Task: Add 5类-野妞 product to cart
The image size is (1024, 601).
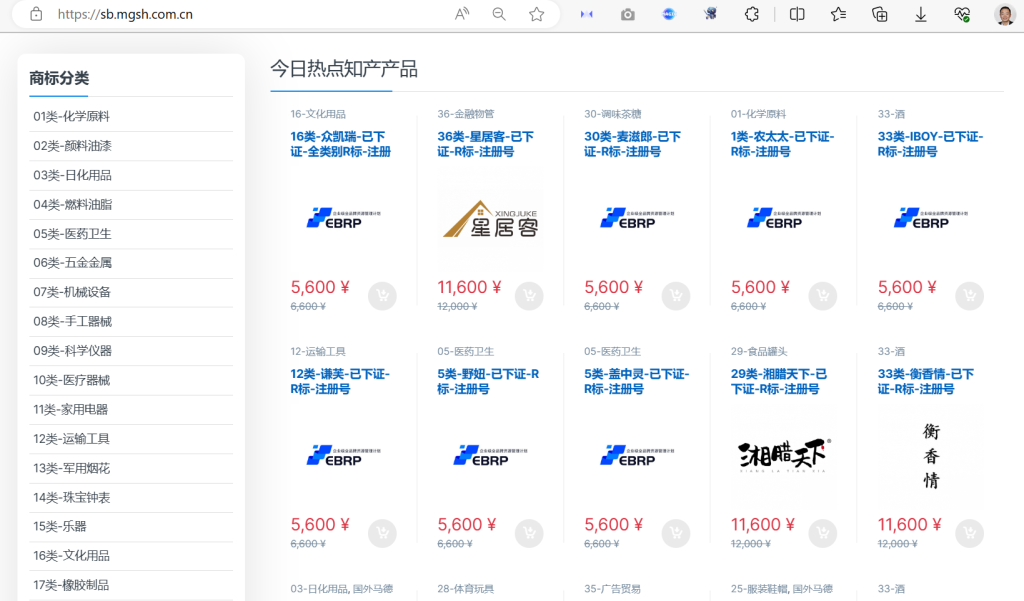Action: pyautogui.click(x=529, y=533)
